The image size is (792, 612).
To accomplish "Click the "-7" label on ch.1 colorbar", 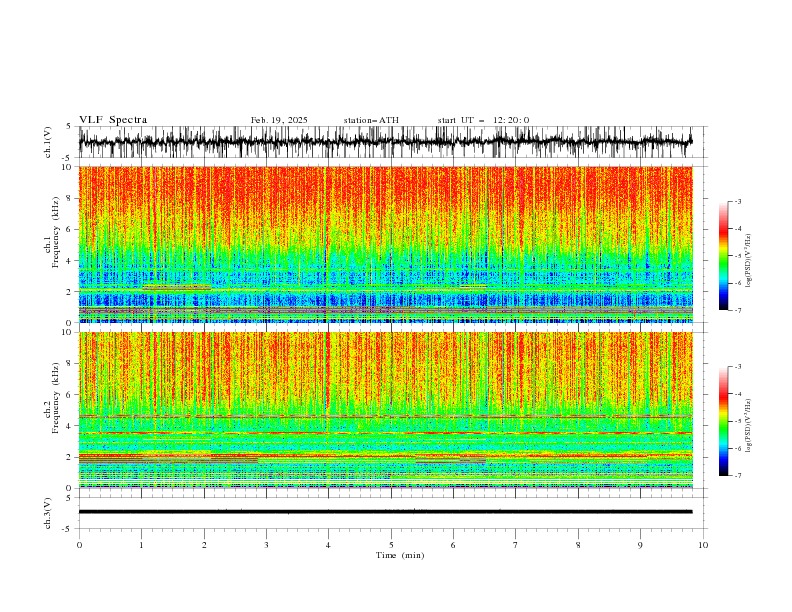I will 737,310.
